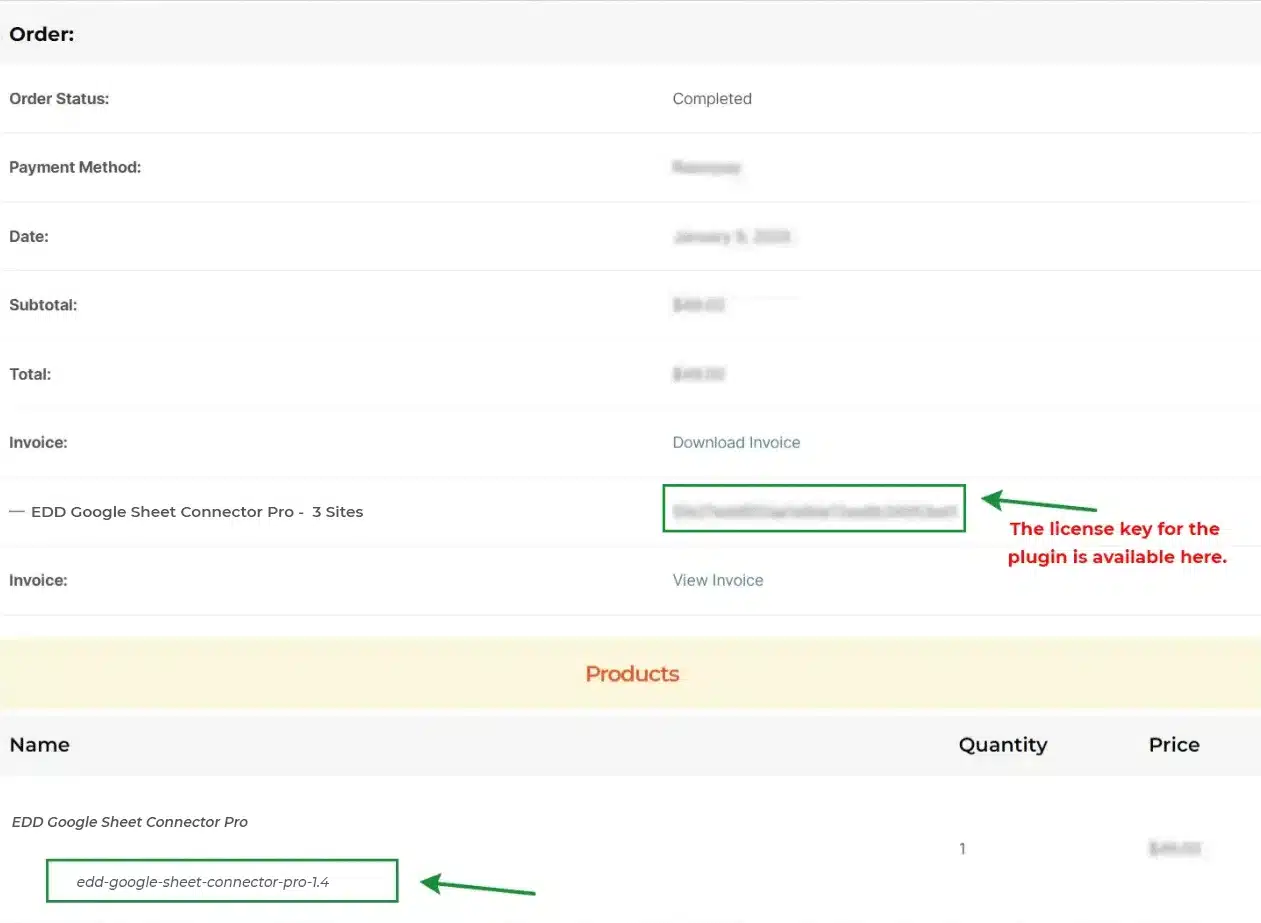Viewport: 1261px width, 923px height.
Task: Click the green arrow pointing at license key
Action: pos(1038,502)
